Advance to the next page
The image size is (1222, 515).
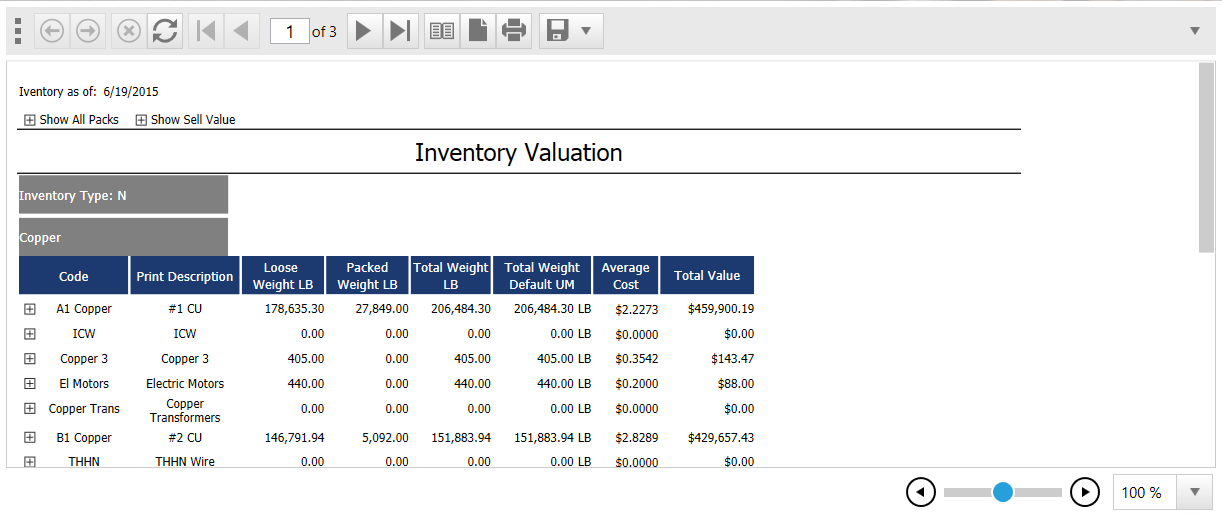coord(363,31)
